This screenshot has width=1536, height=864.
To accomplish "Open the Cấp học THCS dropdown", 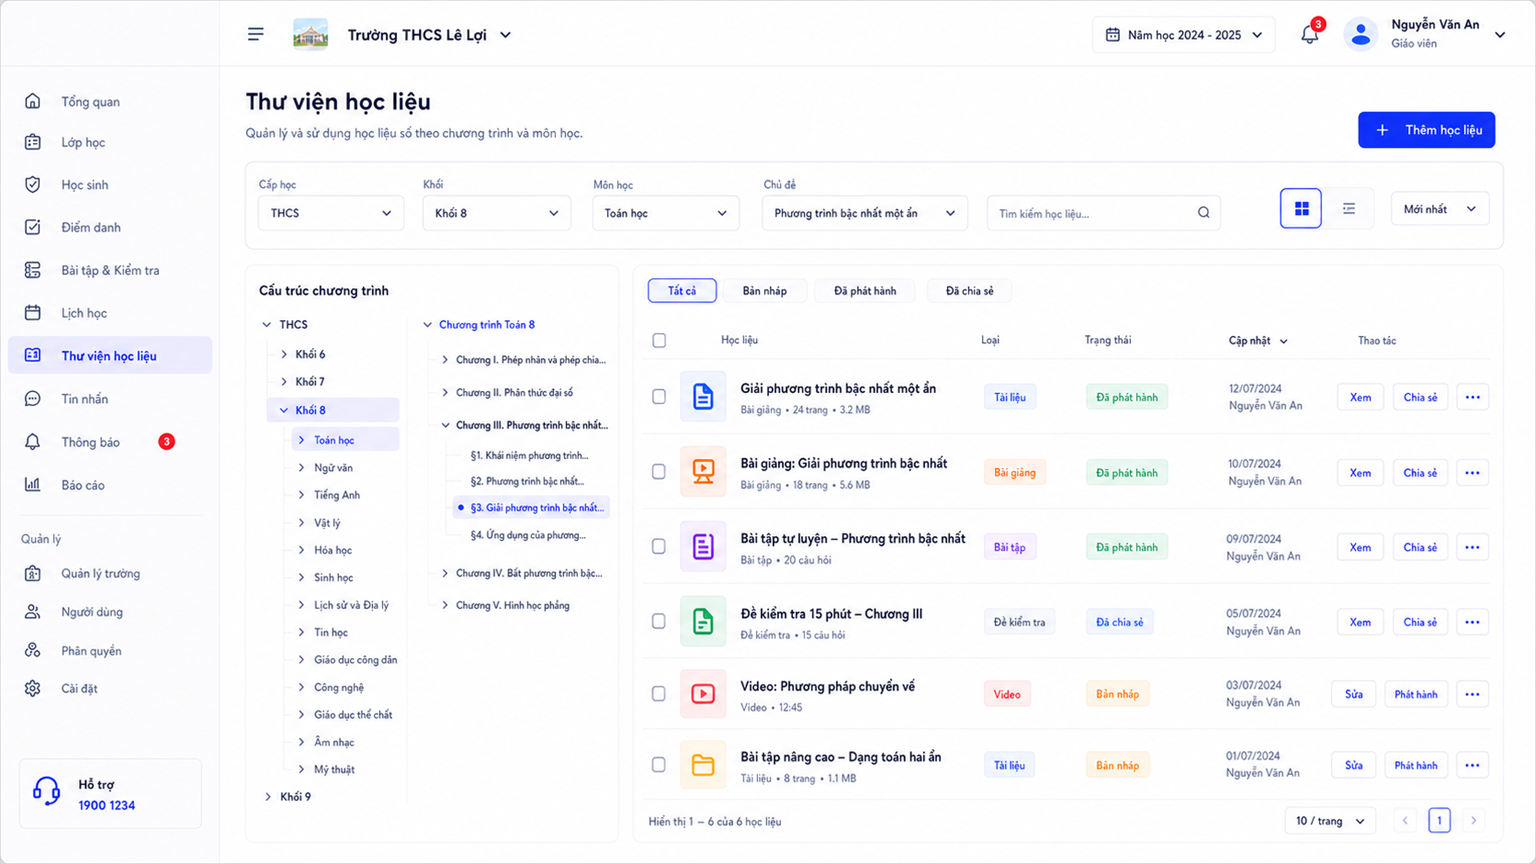I will (331, 213).
